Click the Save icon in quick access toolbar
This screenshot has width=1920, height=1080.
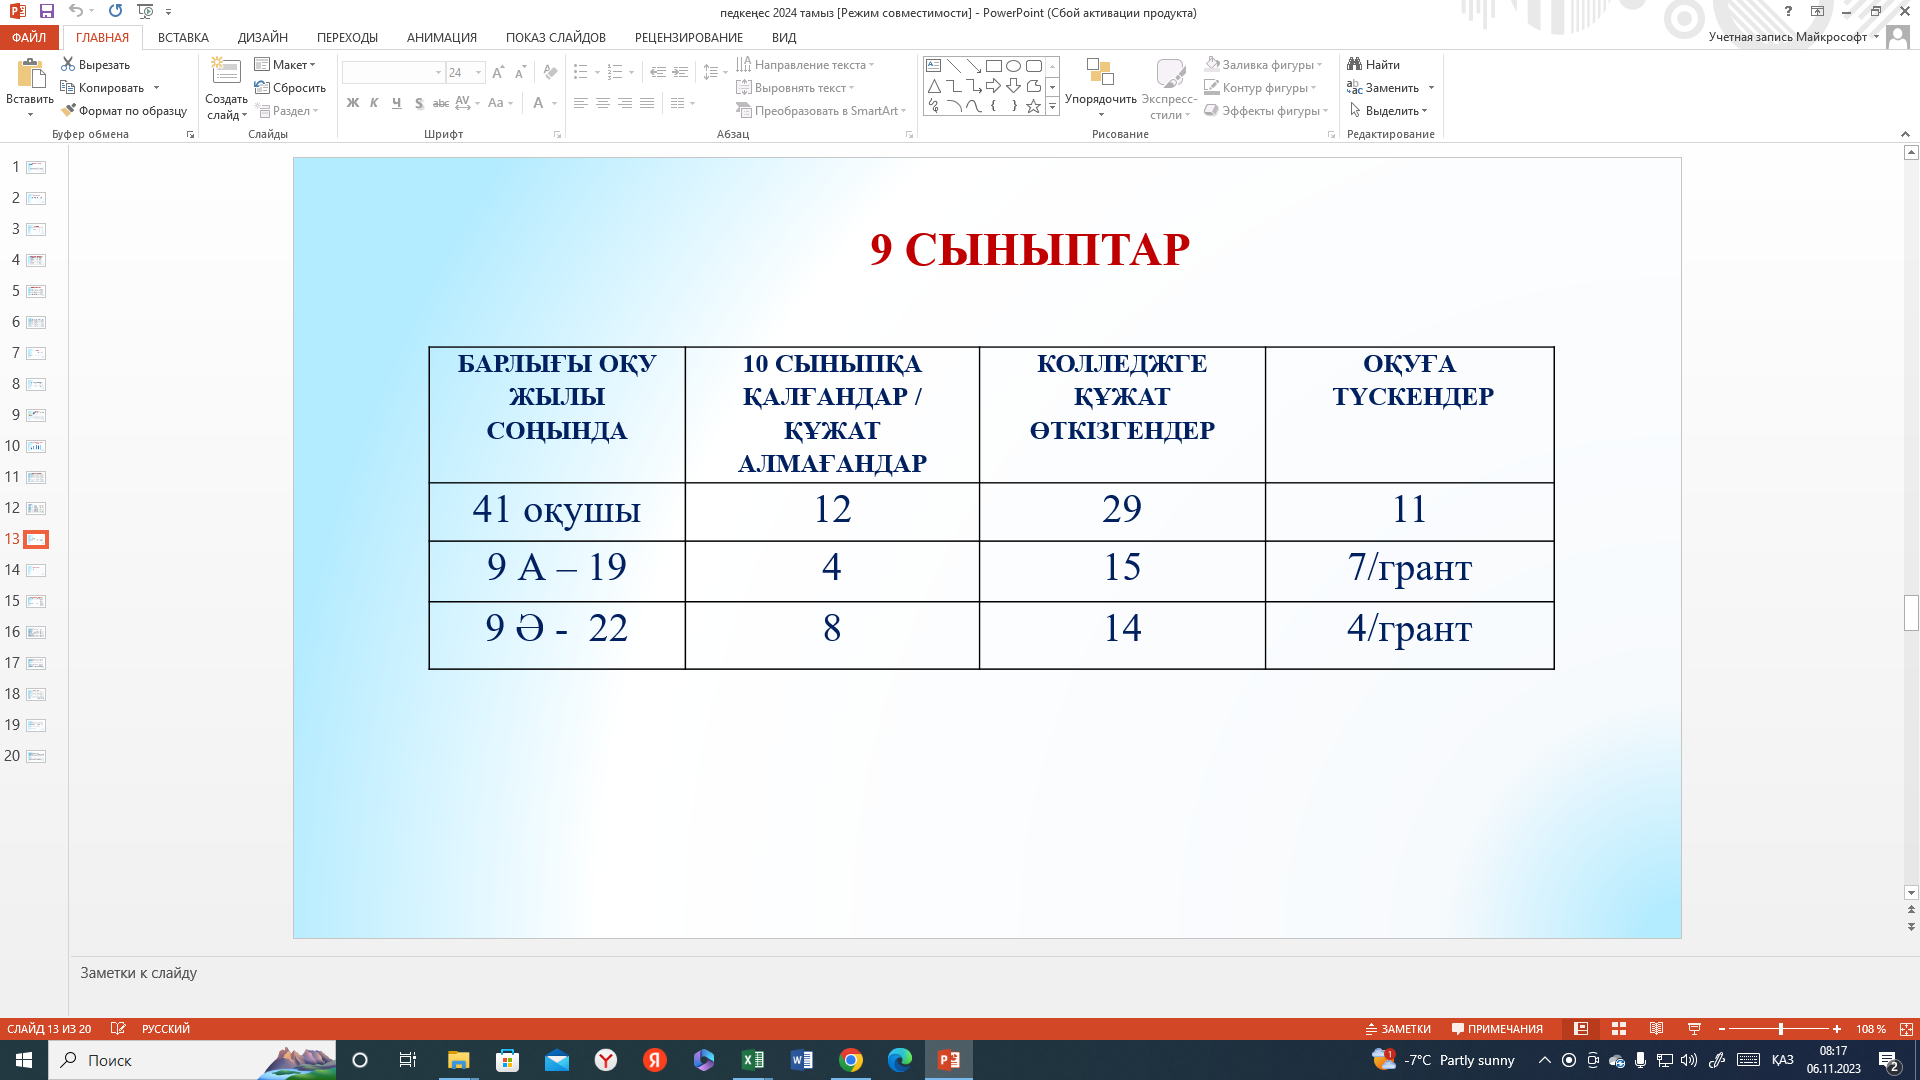(x=46, y=11)
